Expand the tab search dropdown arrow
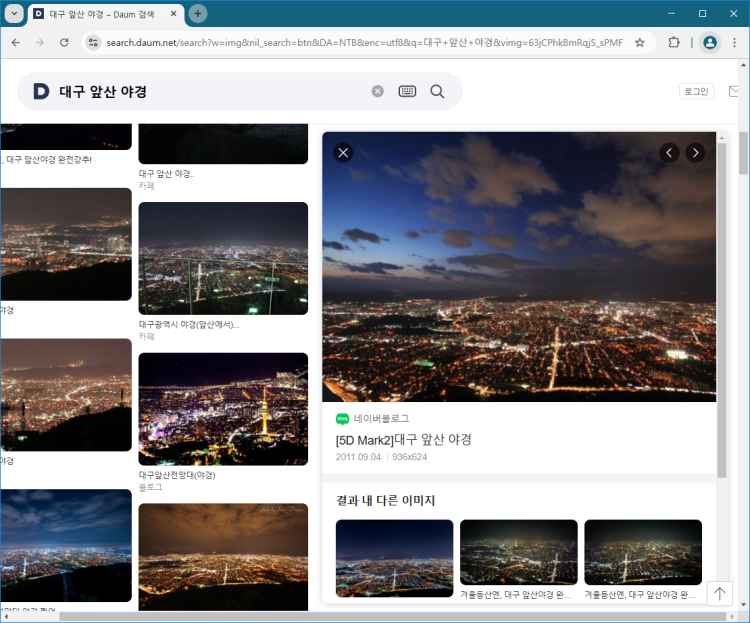750x623 pixels. point(14,14)
